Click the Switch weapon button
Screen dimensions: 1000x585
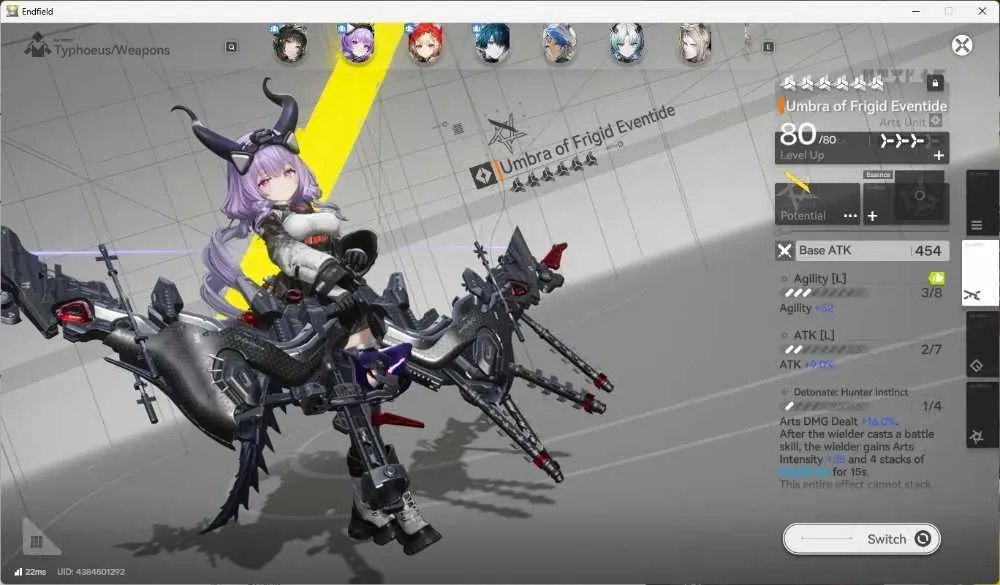pyautogui.click(x=862, y=539)
